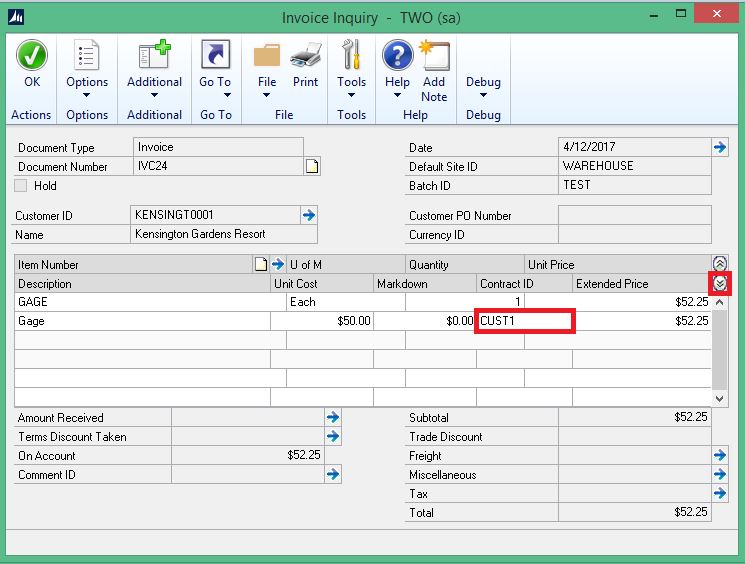Click the Additional button label
745x564 pixels.
tap(154, 82)
